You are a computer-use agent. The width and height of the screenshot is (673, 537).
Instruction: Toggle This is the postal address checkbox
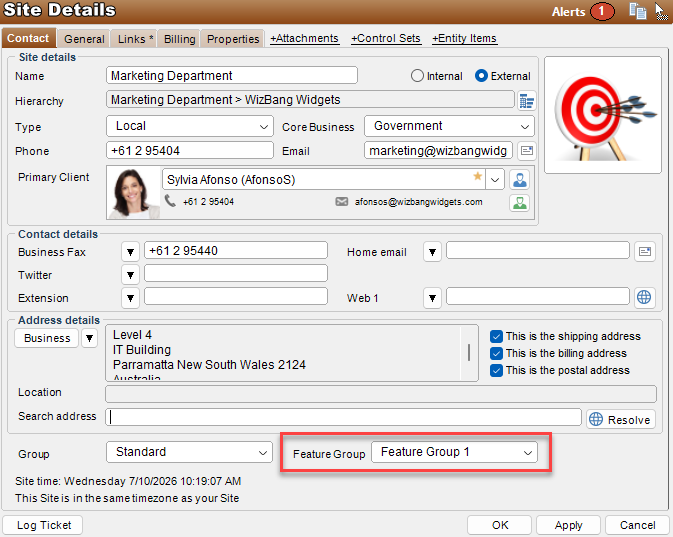pos(496,370)
